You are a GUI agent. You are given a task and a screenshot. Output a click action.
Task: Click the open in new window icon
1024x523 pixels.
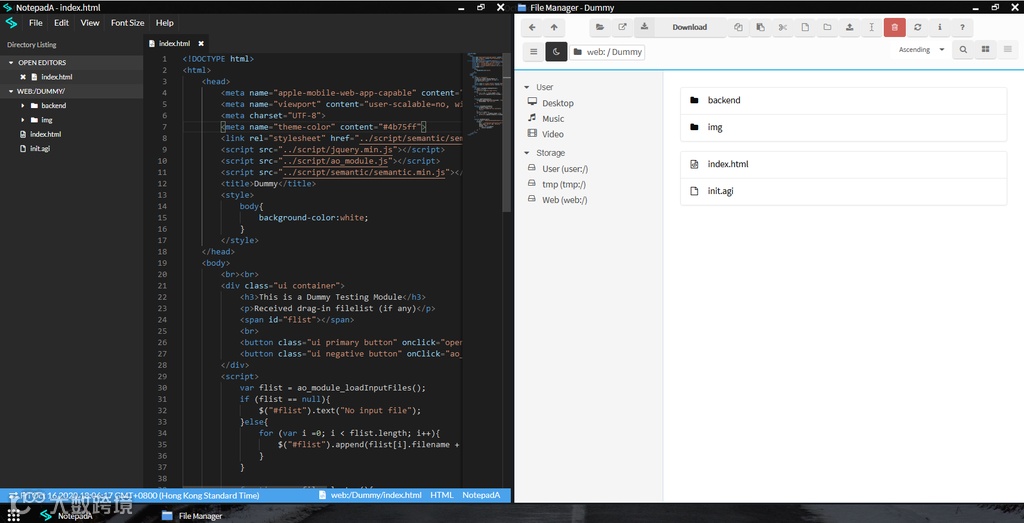622,27
